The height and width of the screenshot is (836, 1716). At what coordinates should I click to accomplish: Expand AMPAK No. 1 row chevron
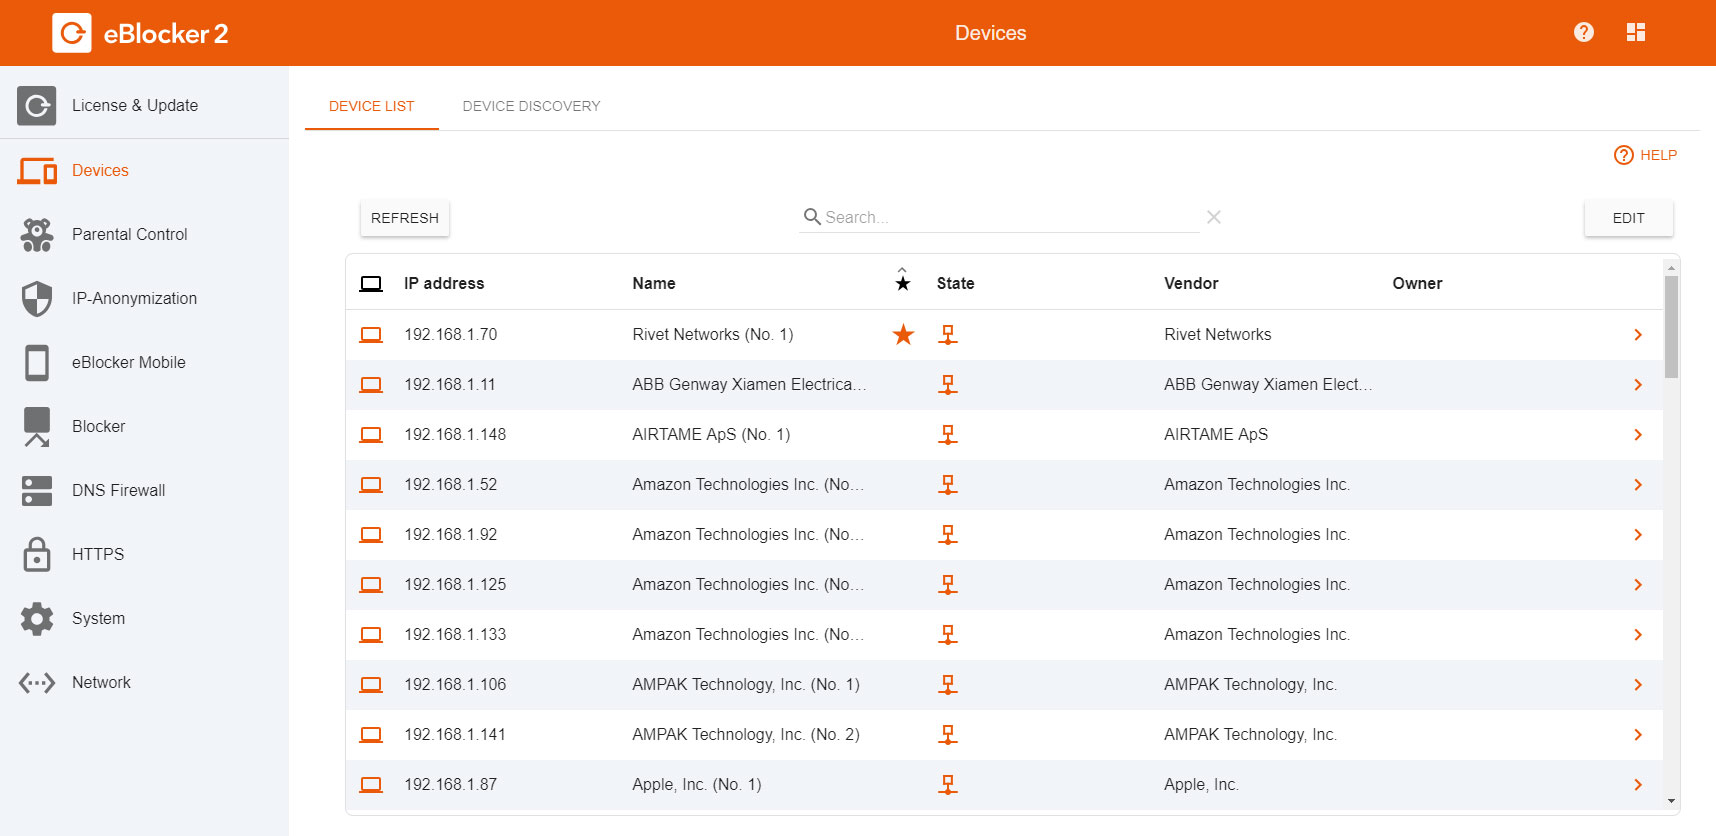(x=1638, y=685)
